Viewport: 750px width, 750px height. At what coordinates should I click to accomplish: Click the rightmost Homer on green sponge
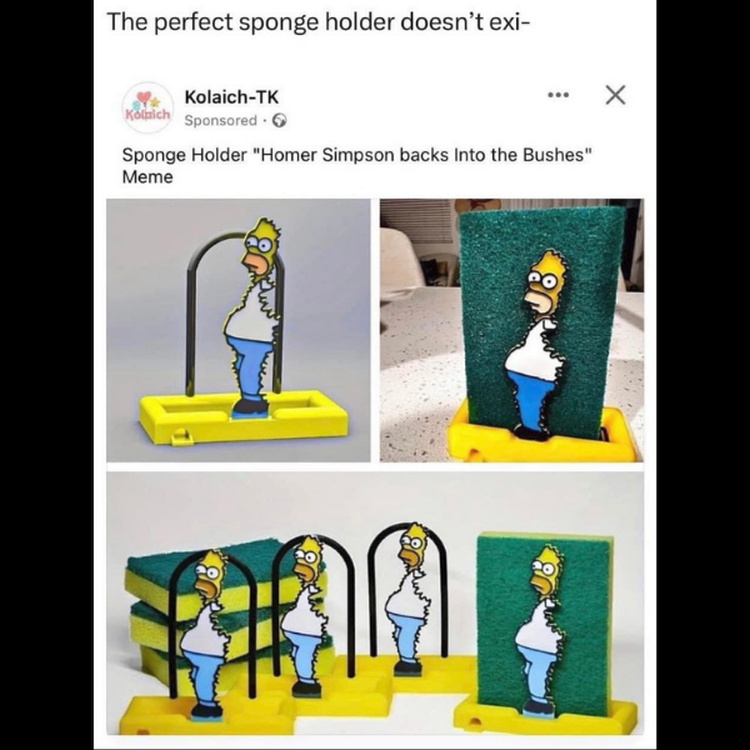tap(541, 632)
